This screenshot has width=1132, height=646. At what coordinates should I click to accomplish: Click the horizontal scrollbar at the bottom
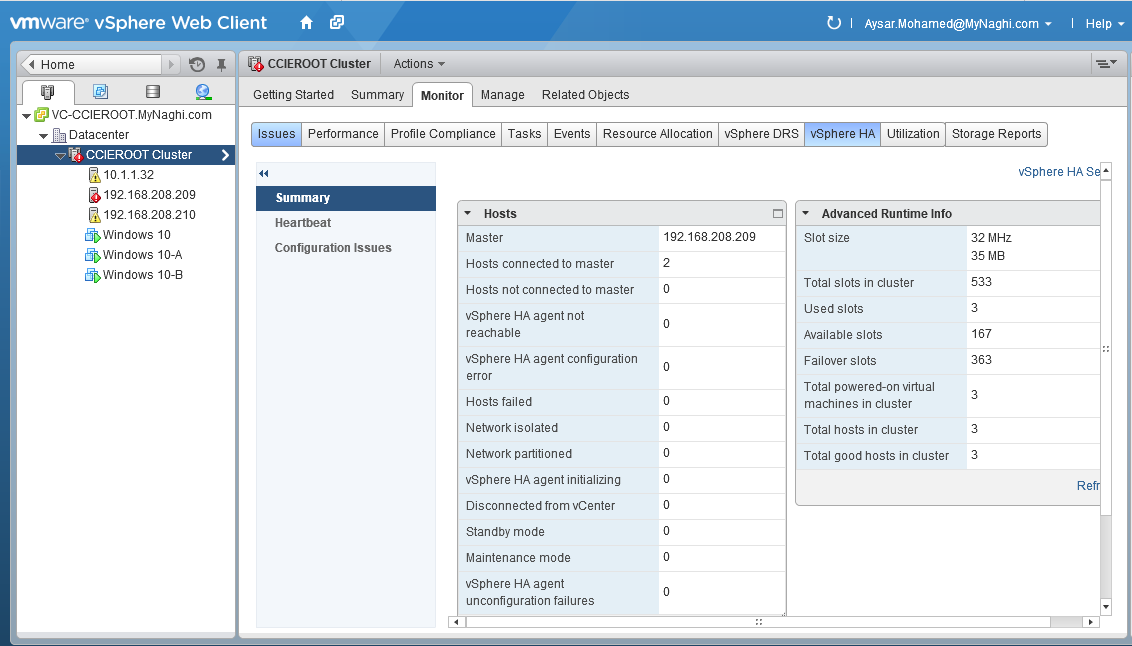[x=758, y=622]
